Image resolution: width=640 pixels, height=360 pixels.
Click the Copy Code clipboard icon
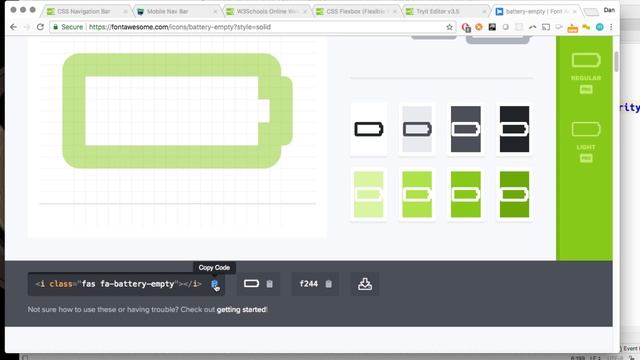214,284
